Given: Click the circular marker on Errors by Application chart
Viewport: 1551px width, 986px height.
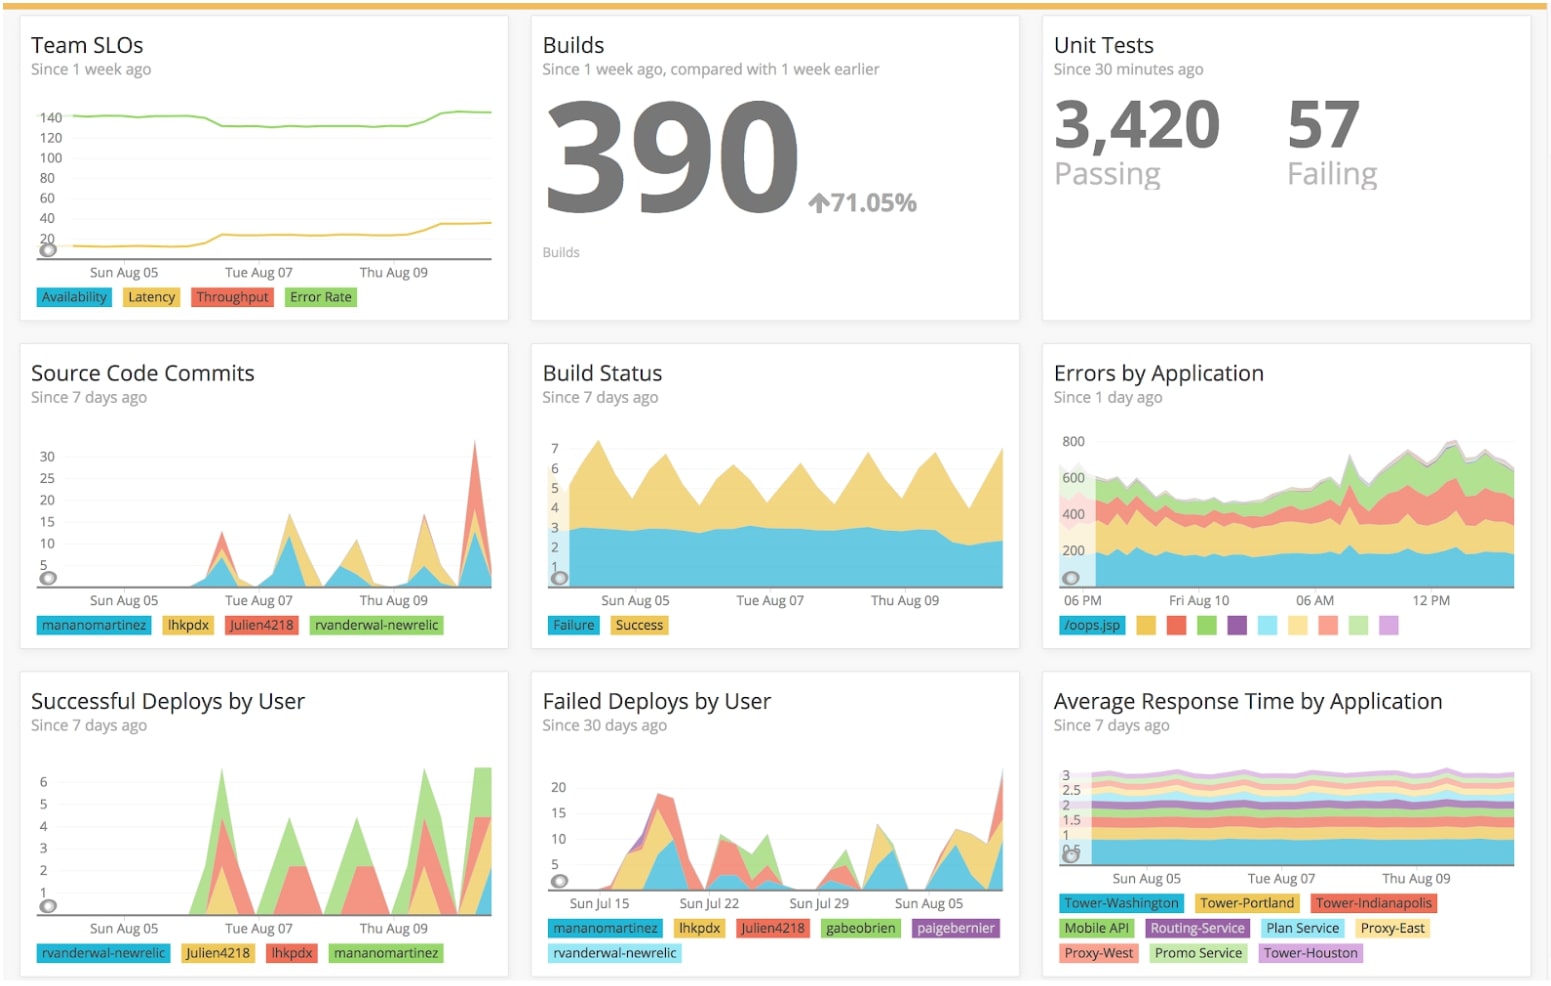Looking at the screenshot, I should coord(1071,577).
